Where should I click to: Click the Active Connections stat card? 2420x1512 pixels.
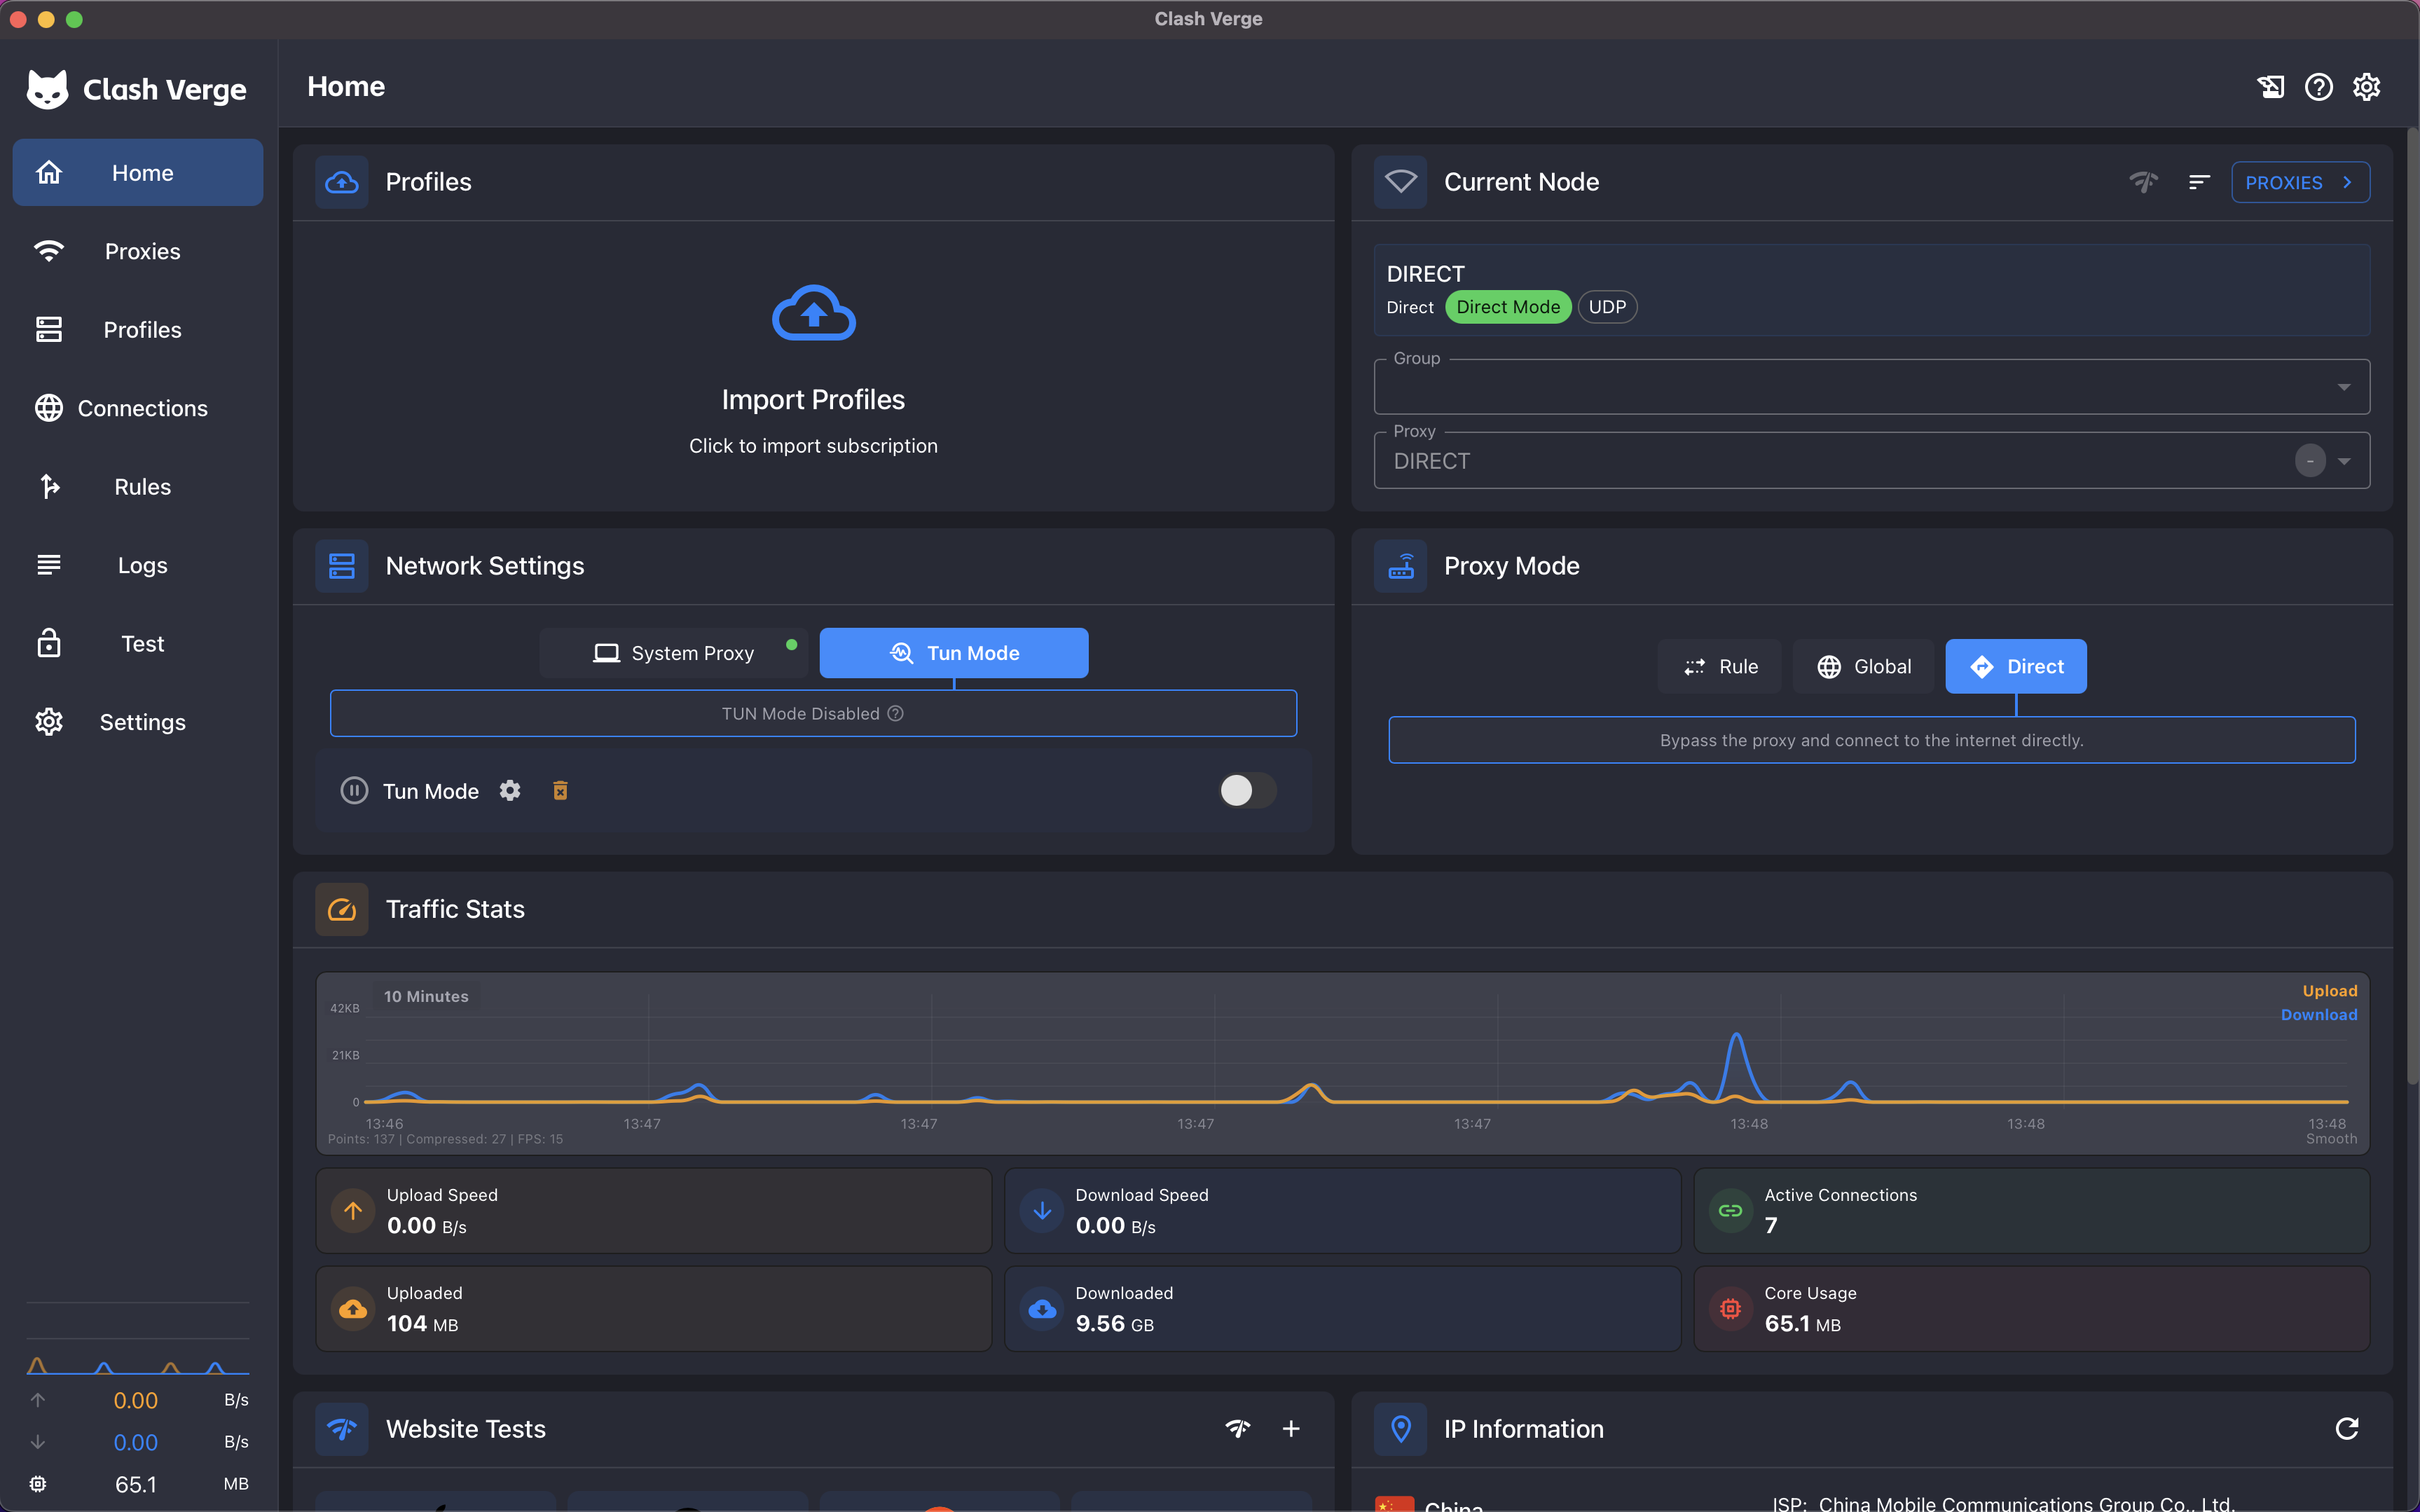[x=2032, y=1211]
